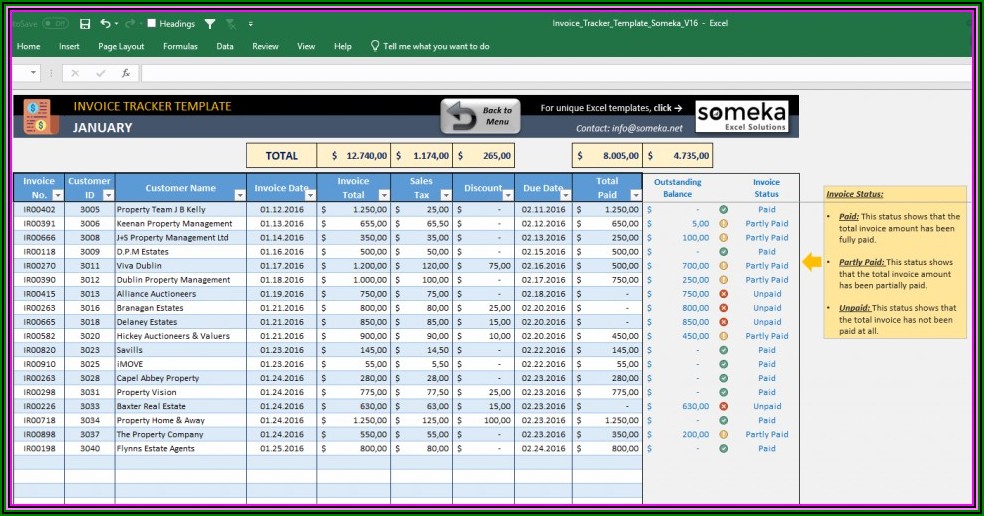Click the Insert Function fx icon
This screenshot has height=516, width=984.
tap(126, 73)
